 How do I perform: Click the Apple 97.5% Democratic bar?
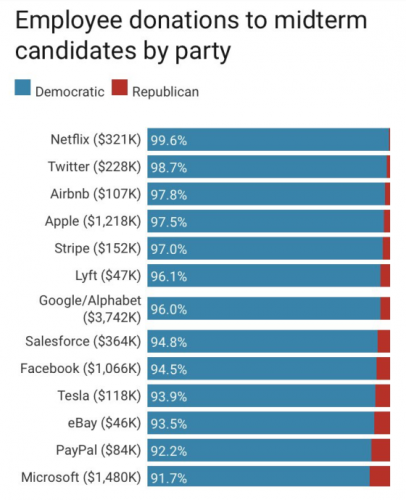click(266, 221)
